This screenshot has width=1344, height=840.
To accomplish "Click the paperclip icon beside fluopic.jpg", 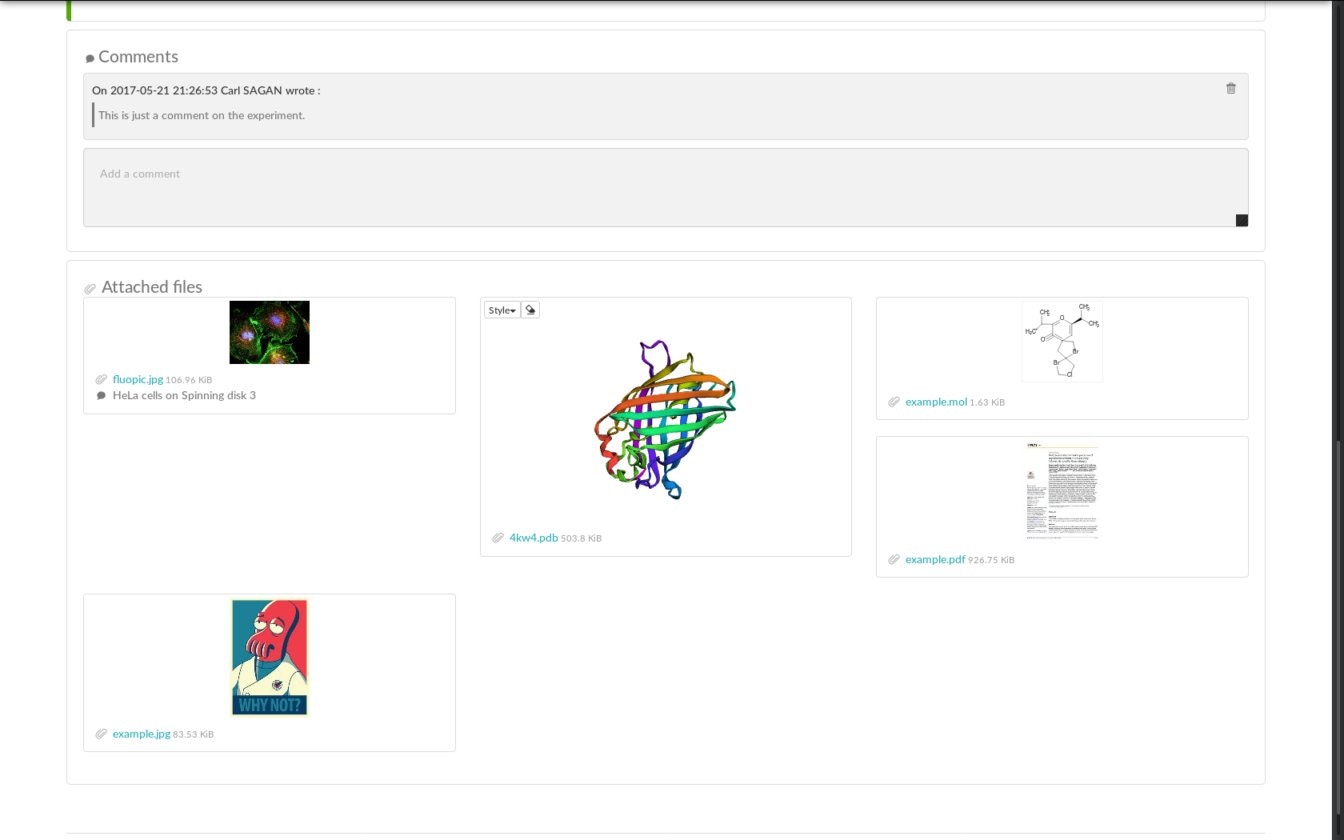I will click(x=101, y=379).
